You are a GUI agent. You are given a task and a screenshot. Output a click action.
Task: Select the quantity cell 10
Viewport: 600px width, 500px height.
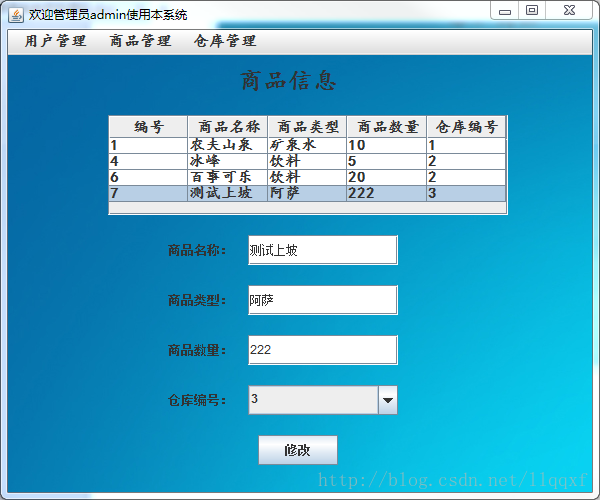[x=387, y=145]
